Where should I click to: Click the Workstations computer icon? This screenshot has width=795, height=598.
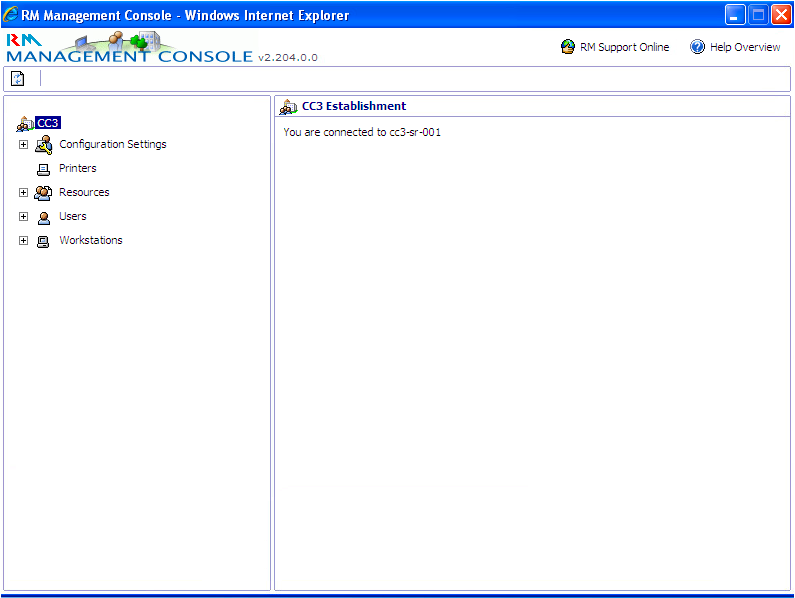click(43, 241)
